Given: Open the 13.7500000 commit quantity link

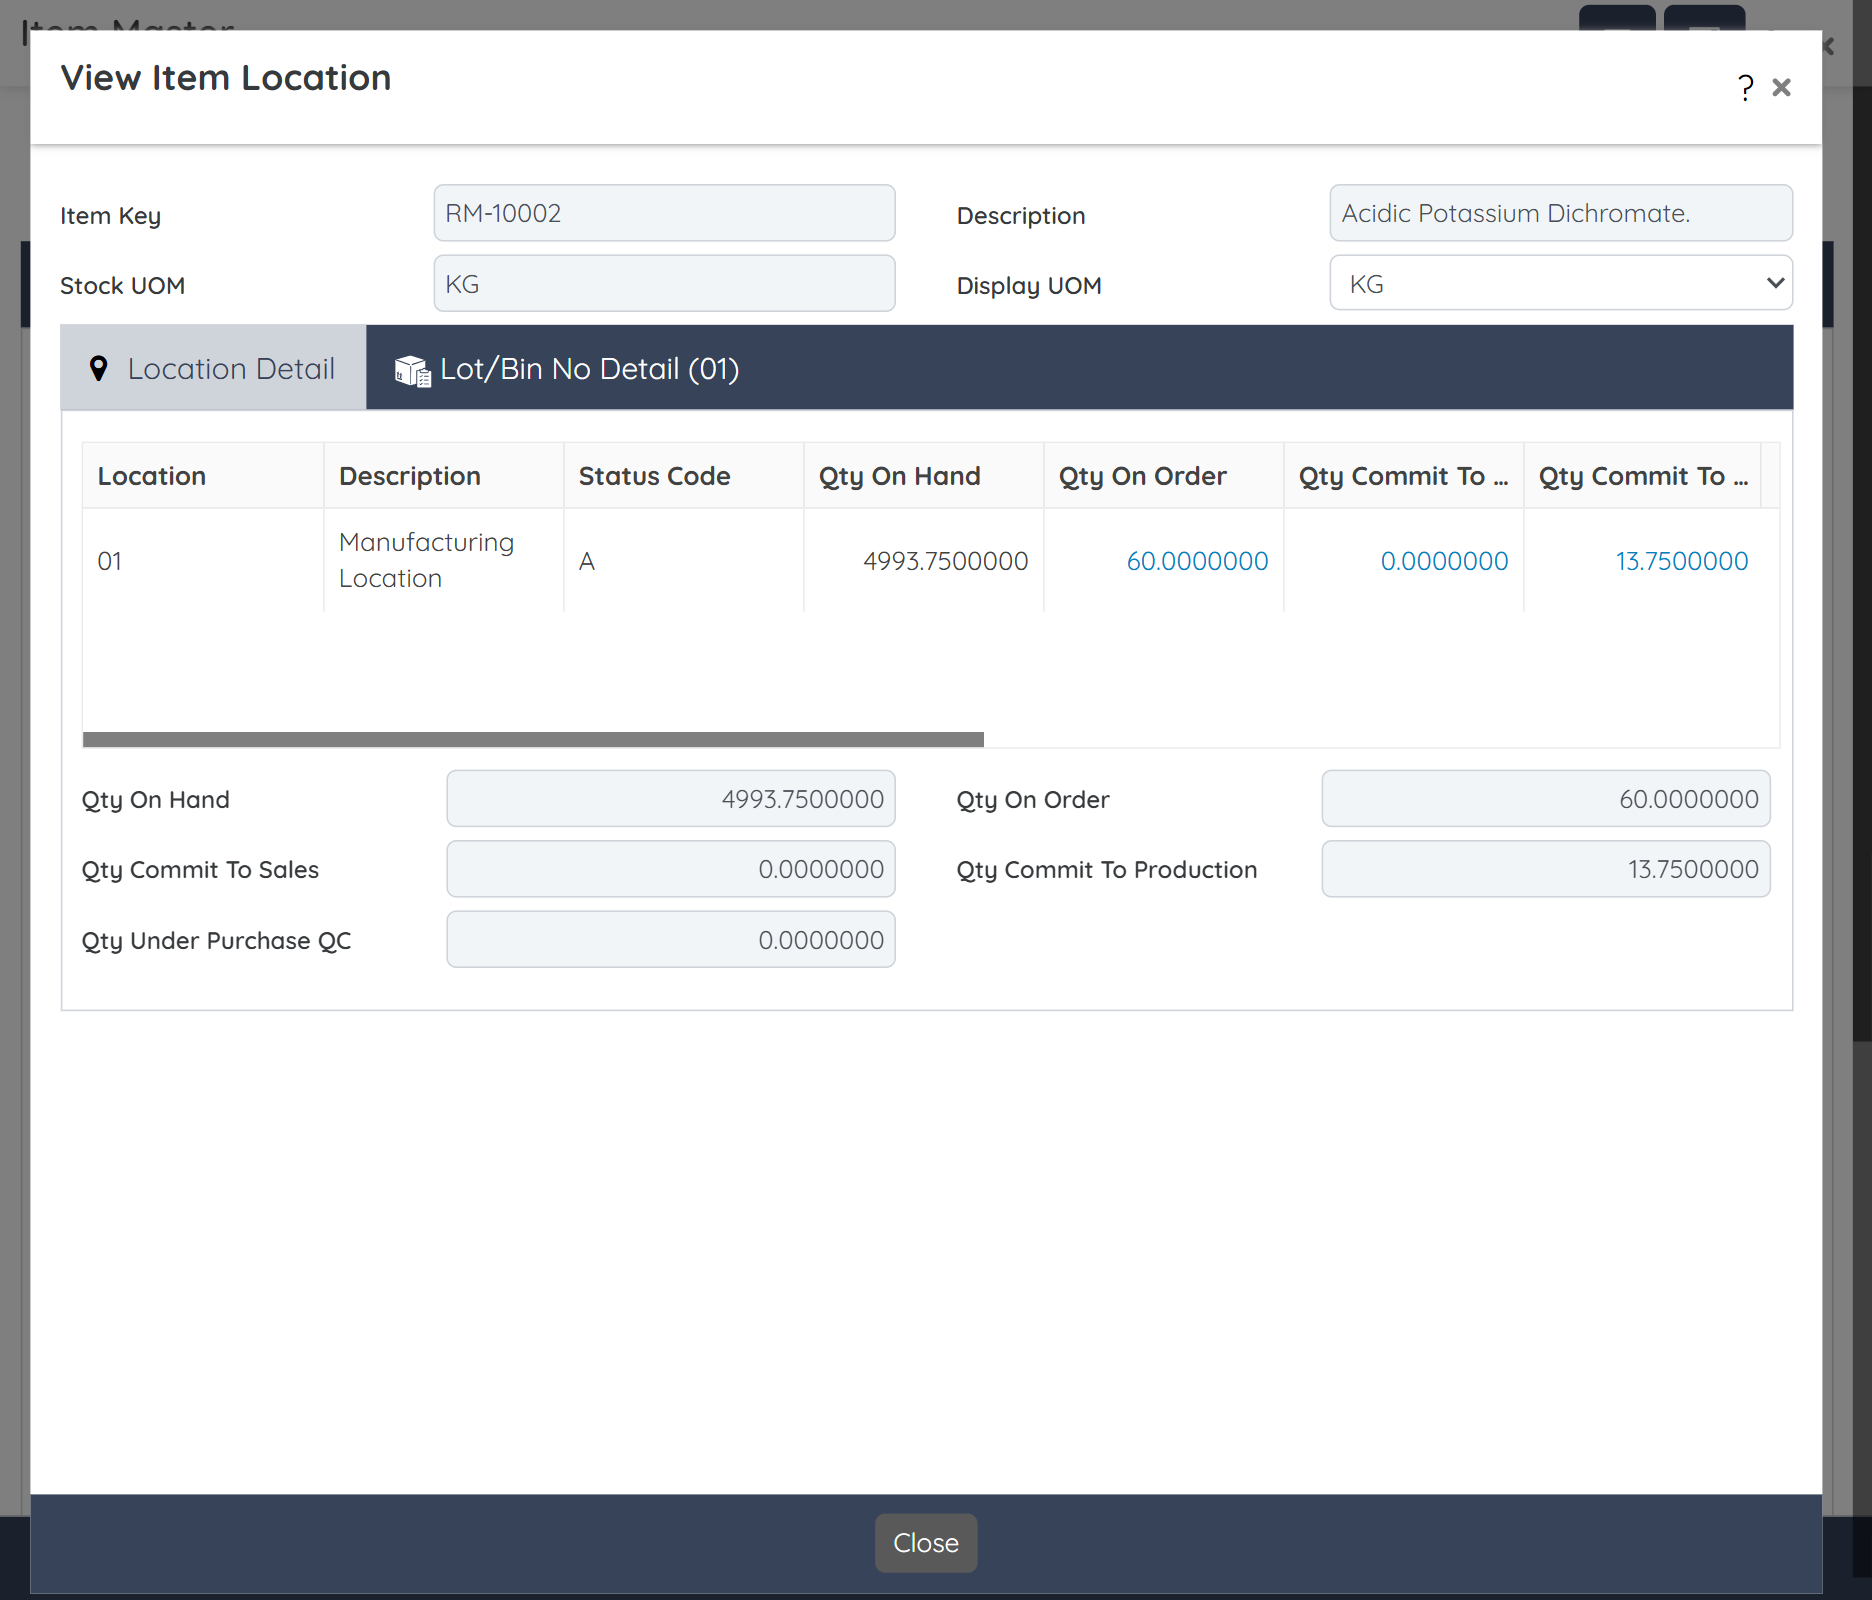Looking at the screenshot, I should 1681,561.
